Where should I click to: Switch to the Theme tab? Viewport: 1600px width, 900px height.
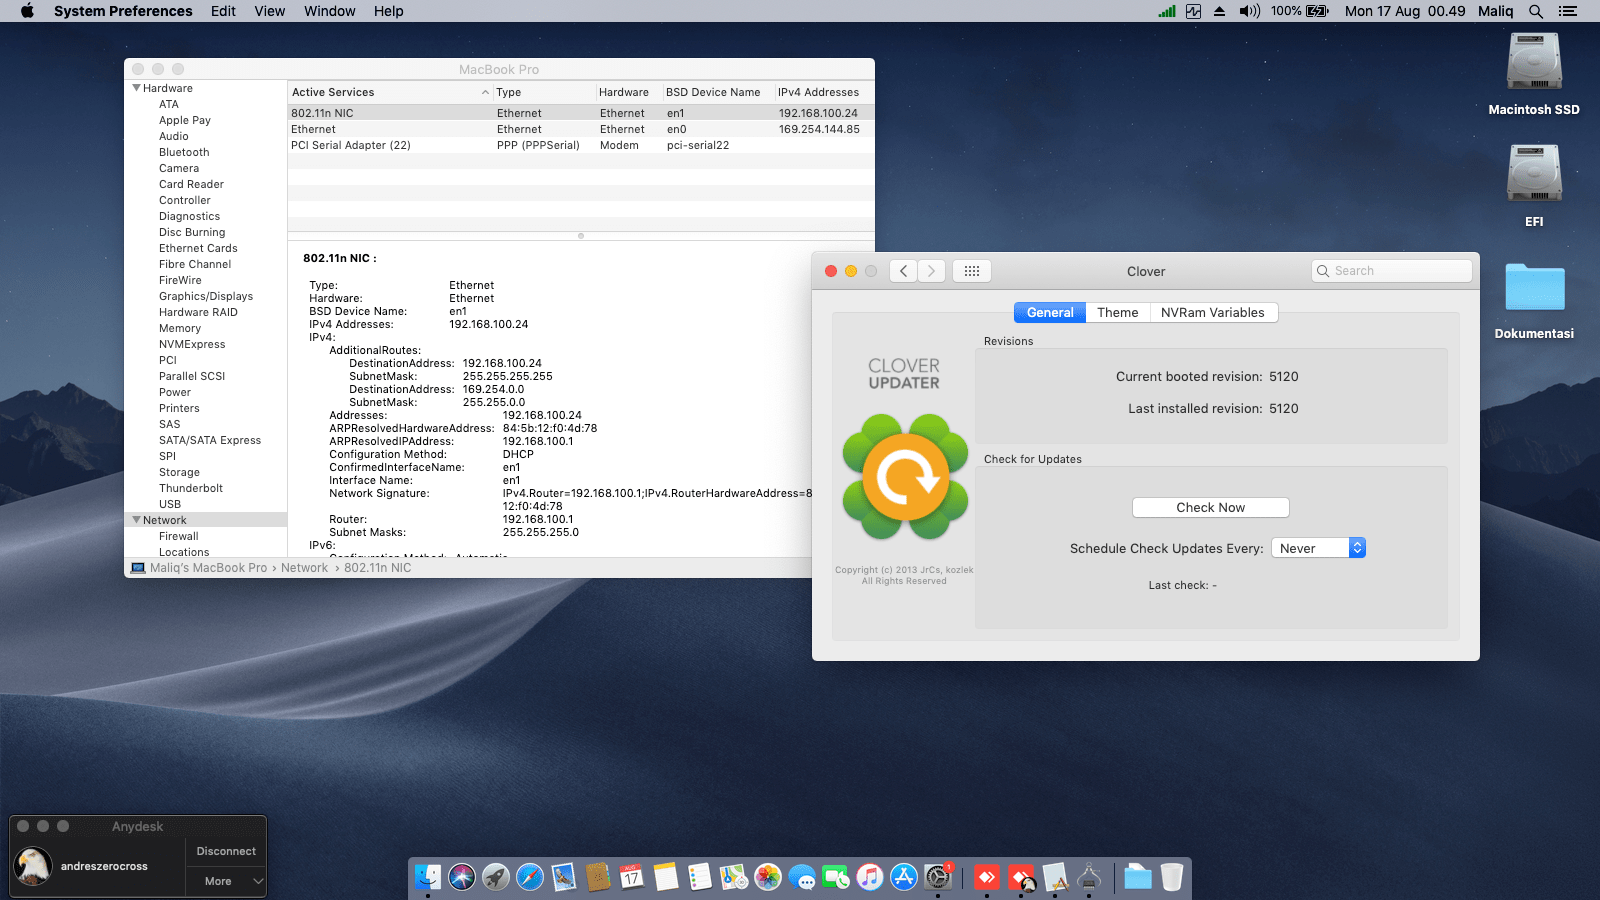click(1117, 313)
